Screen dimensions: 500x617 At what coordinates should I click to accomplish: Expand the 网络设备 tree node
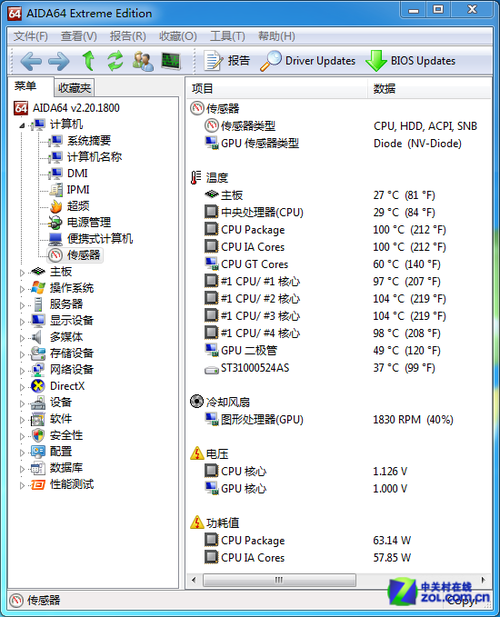coord(22,371)
